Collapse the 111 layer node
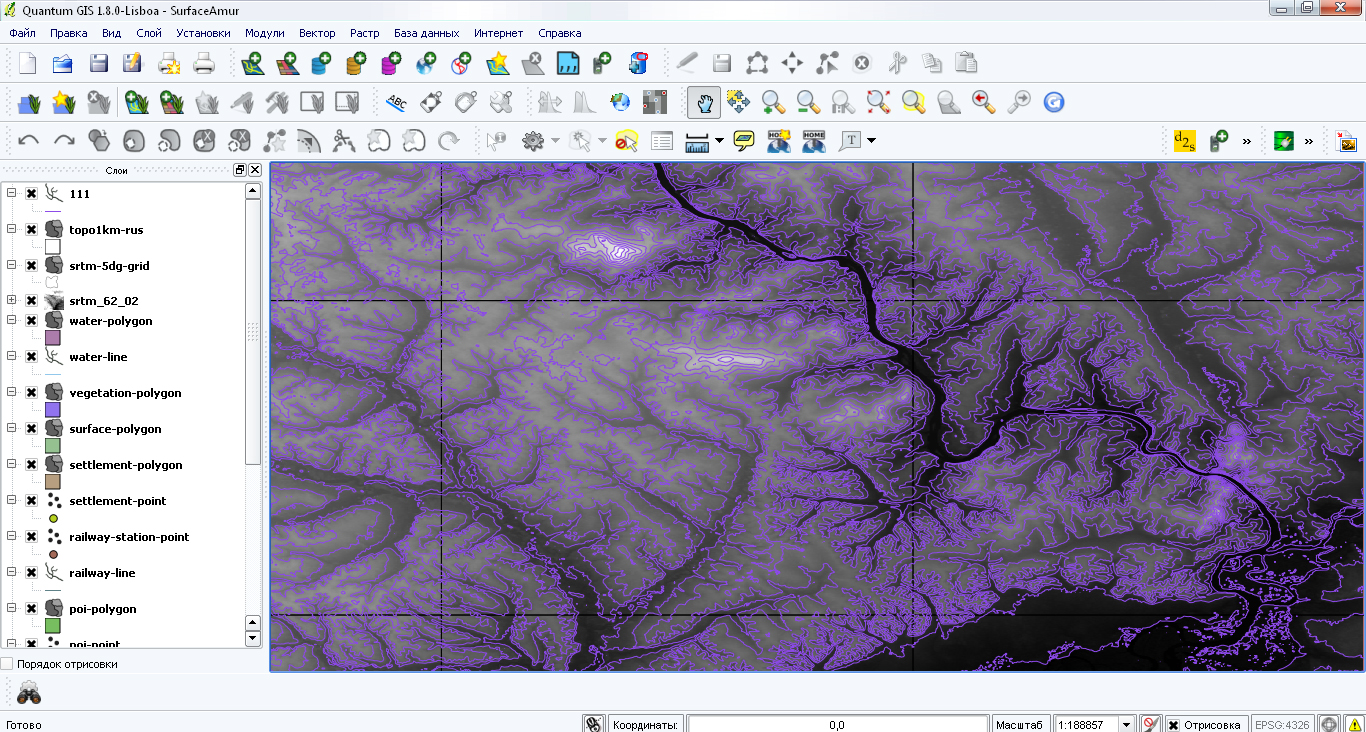The height and width of the screenshot is (732, 1366). [x=11, y=193]
